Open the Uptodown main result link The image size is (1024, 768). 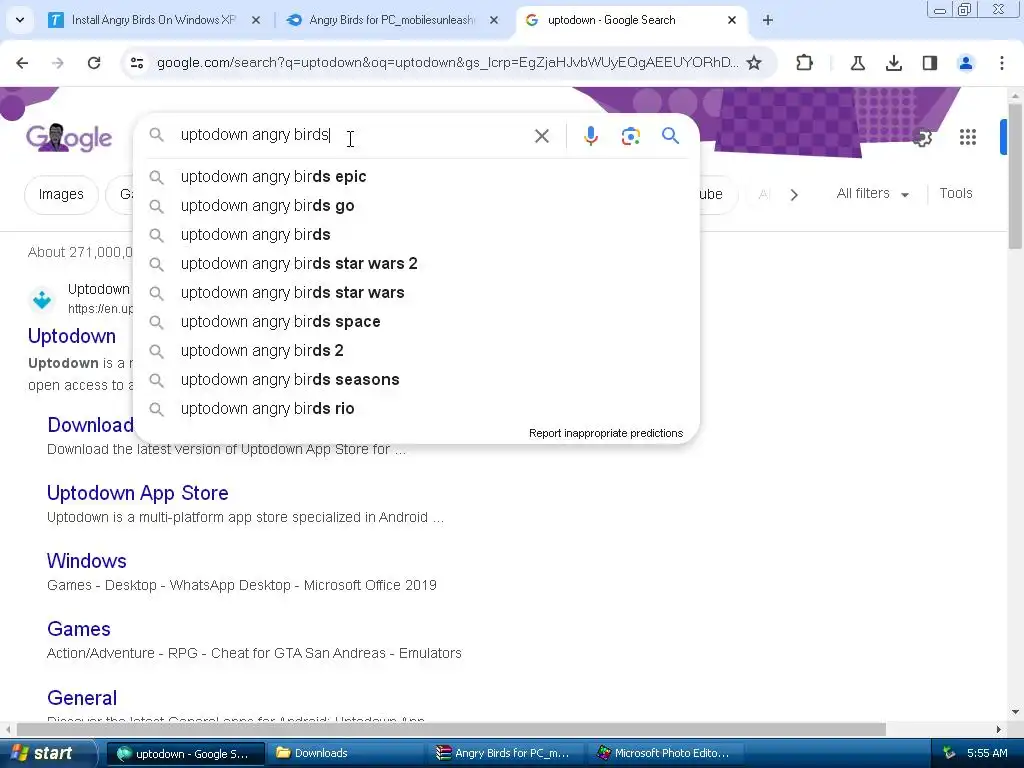[72, 336]
